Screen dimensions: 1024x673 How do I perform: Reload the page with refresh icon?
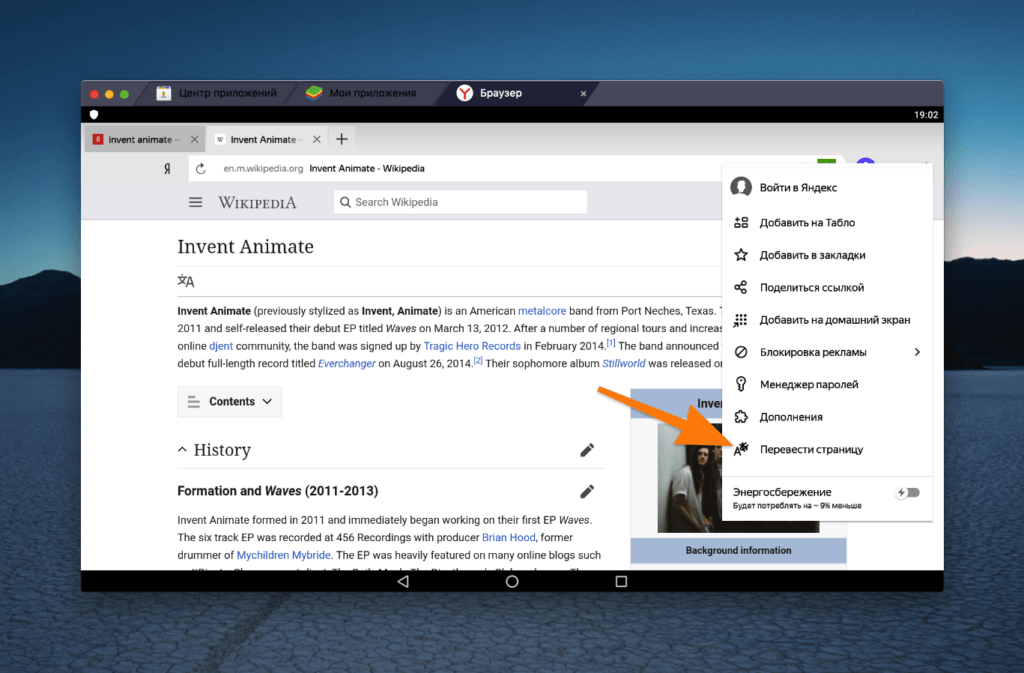pyautogui.click(x=200, y=168)
